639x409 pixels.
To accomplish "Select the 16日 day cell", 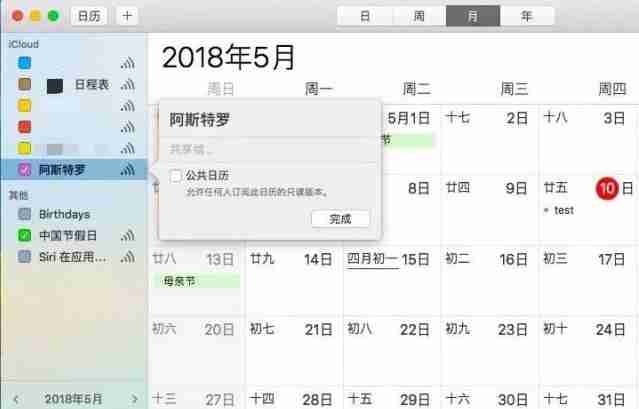I will coord(489,280).
